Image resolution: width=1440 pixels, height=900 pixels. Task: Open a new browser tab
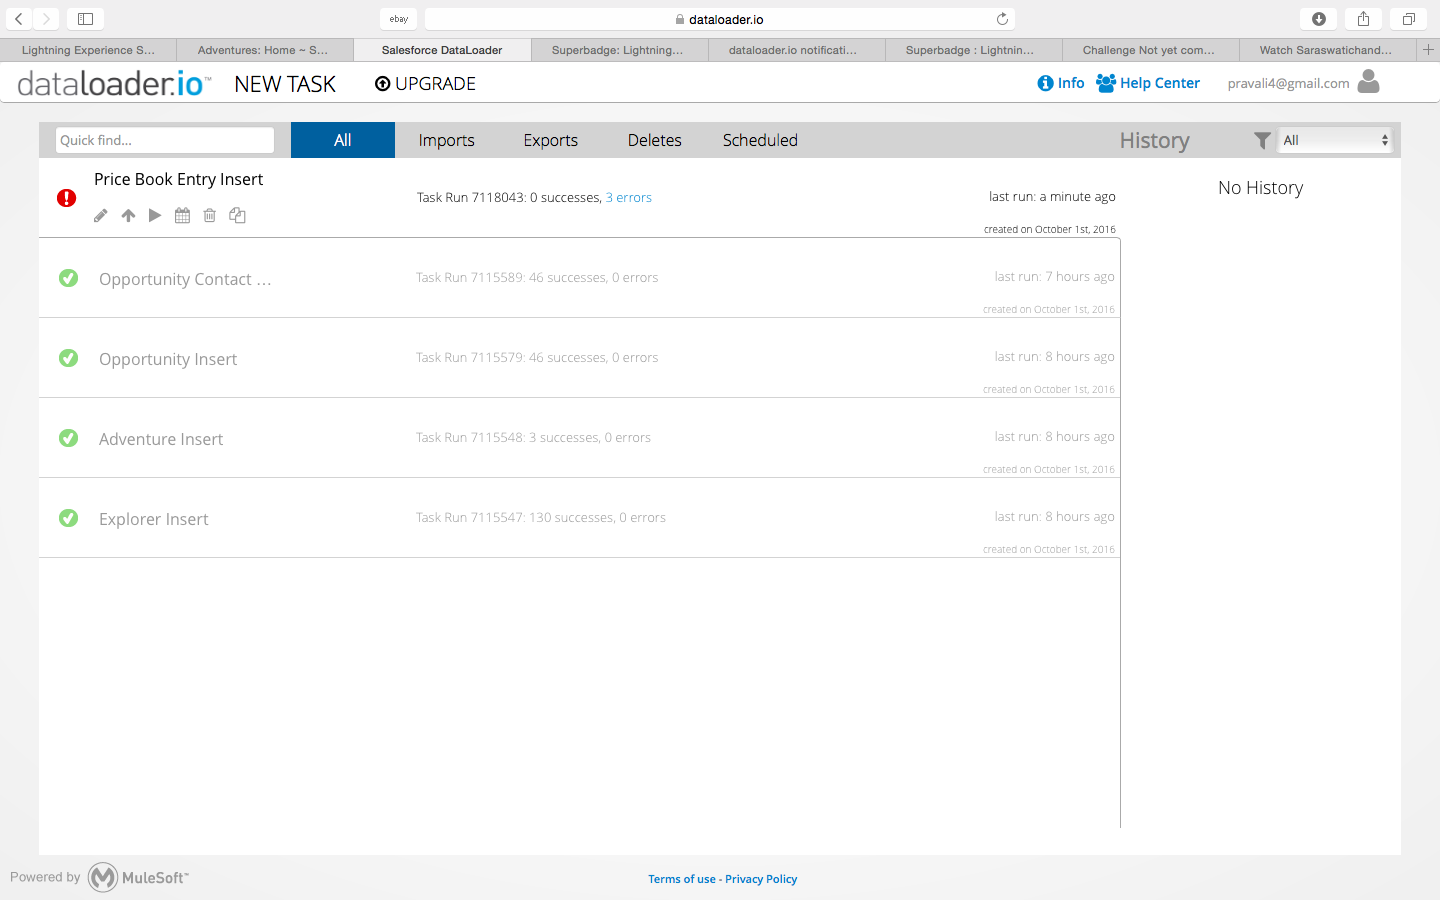1428,49
